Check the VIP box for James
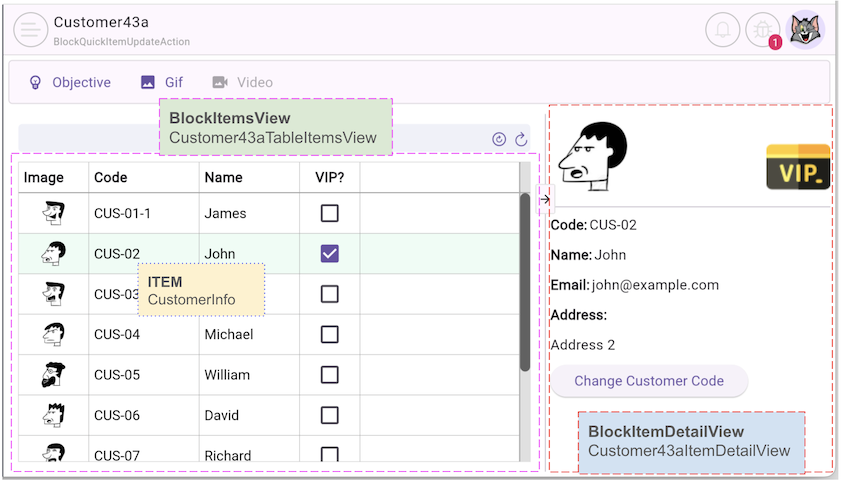The image size is (841, 480). (x=329, y=213)
